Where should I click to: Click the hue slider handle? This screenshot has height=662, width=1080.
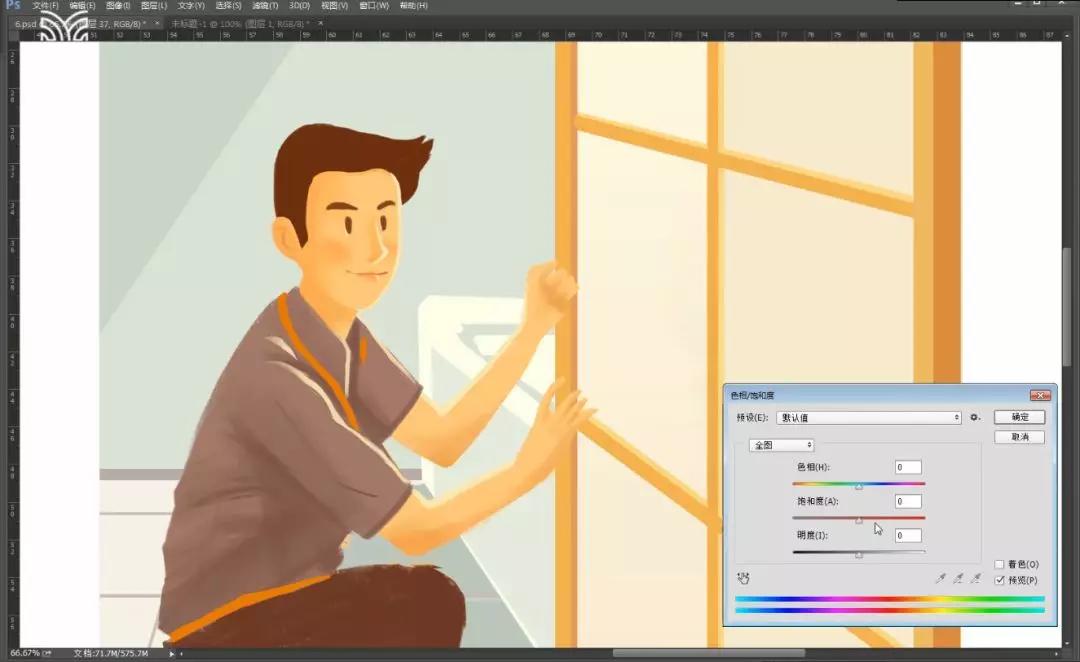point(859,486)
